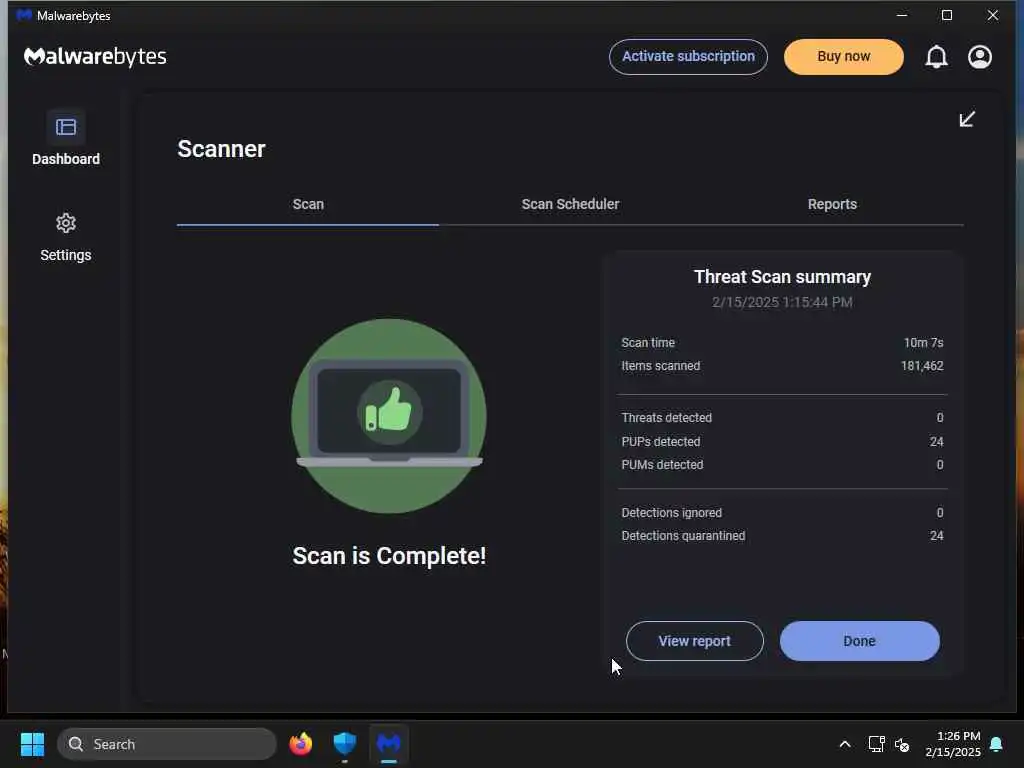This screenshot has height=768, width=1024.
Task: Click Activate subscription button
Action: click(x=688, y=57)
